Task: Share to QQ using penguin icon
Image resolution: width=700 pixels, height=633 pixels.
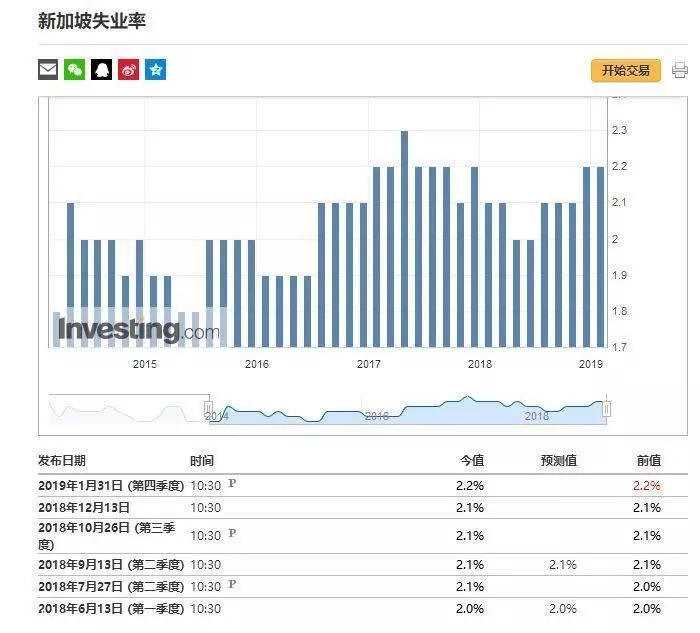Action: click(x=101, y=70)
